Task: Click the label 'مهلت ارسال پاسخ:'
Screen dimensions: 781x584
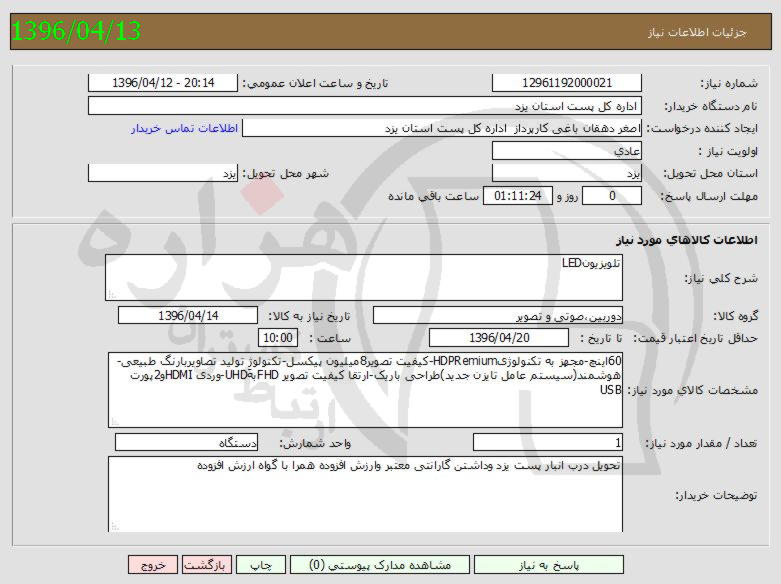Action: click(709, 196)
